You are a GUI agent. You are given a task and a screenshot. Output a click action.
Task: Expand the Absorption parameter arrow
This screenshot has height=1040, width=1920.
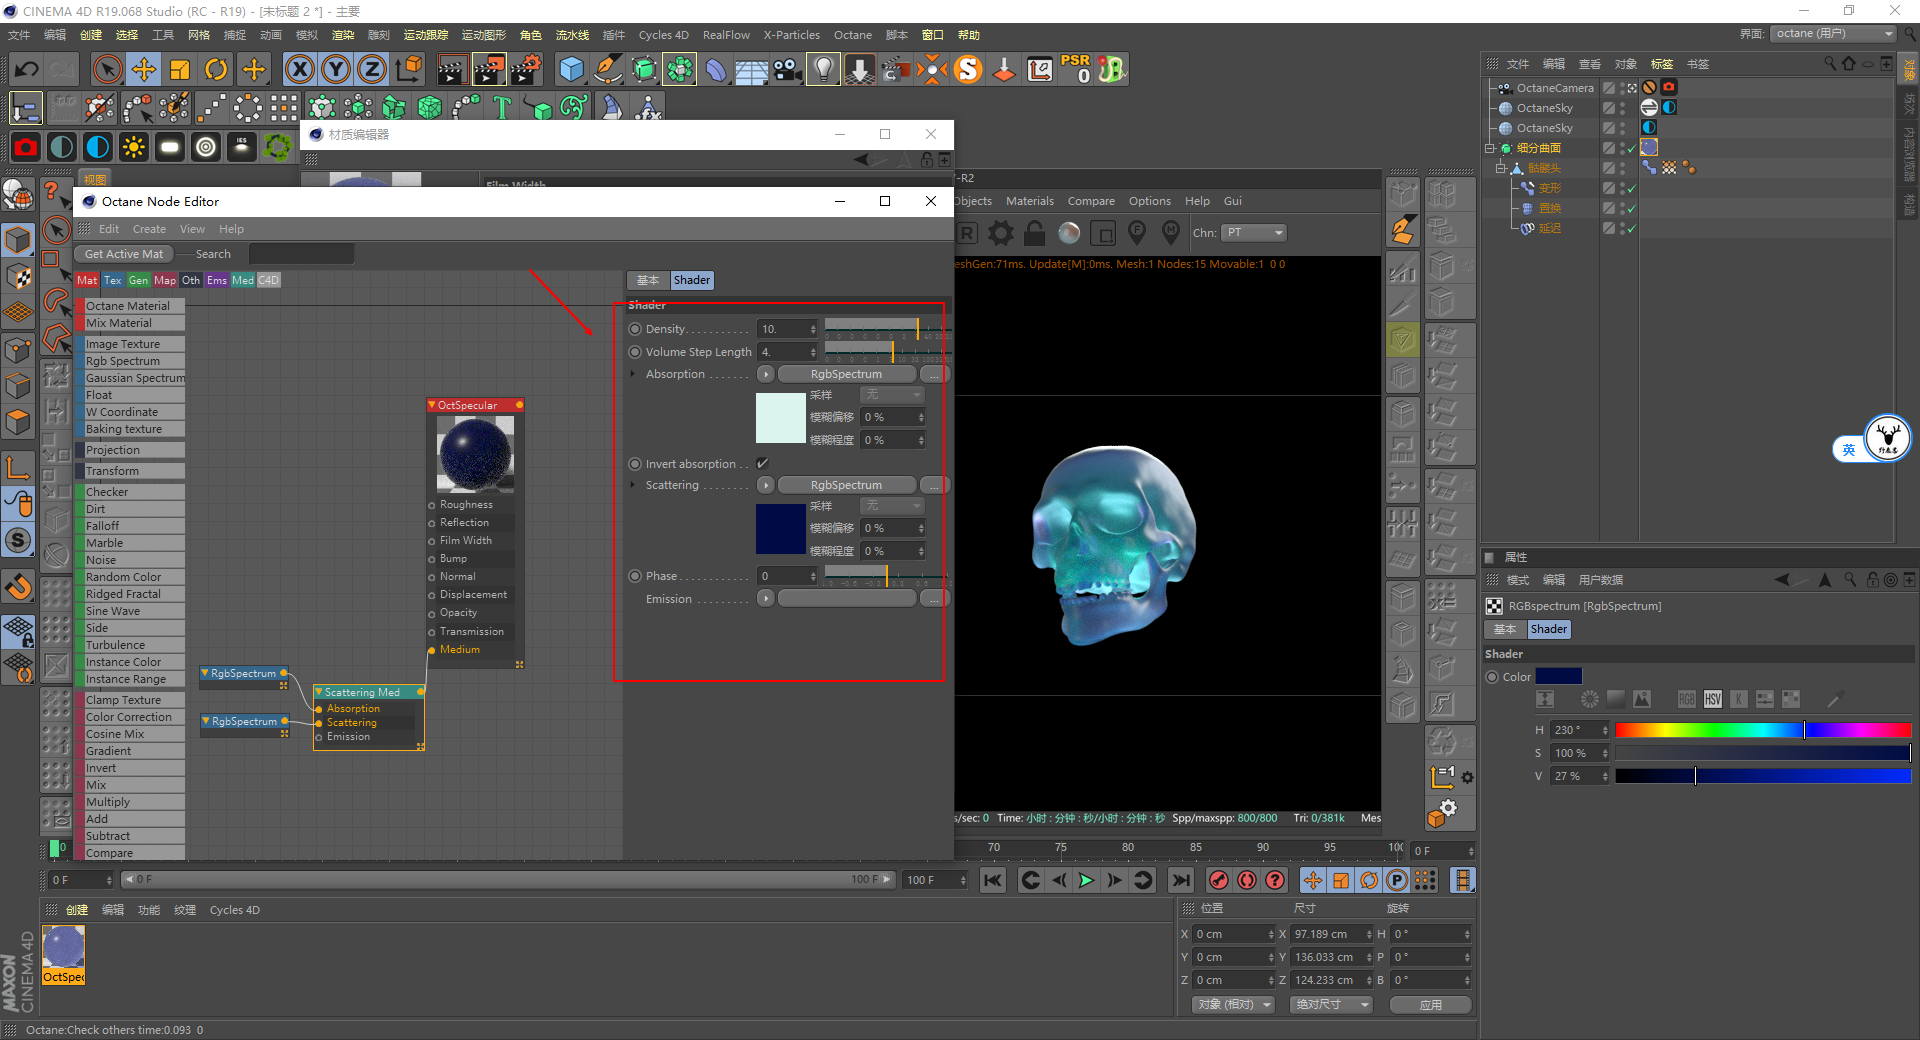tap(633, 374)
